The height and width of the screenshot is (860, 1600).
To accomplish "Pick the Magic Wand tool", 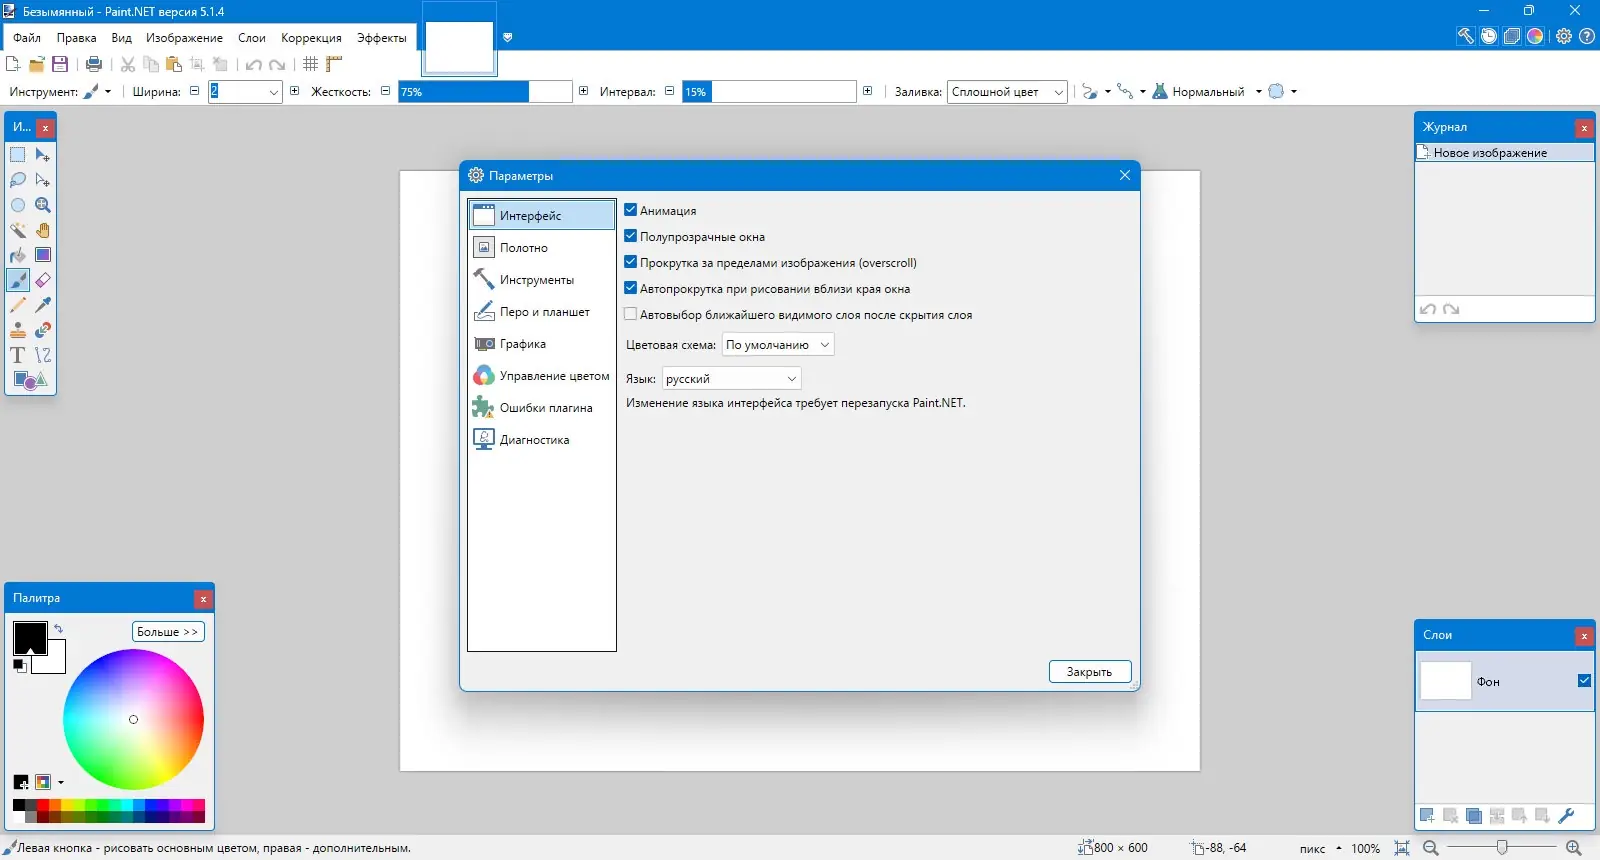I will point(17,230).
